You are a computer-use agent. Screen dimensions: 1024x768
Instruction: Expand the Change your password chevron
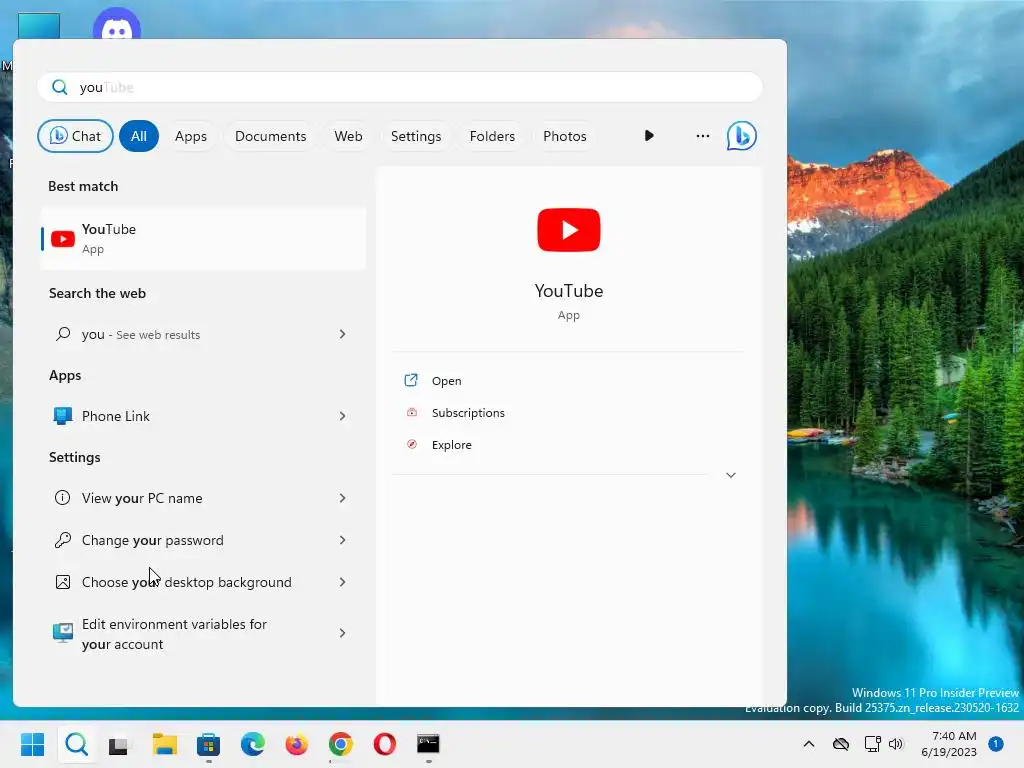(342, 540)
